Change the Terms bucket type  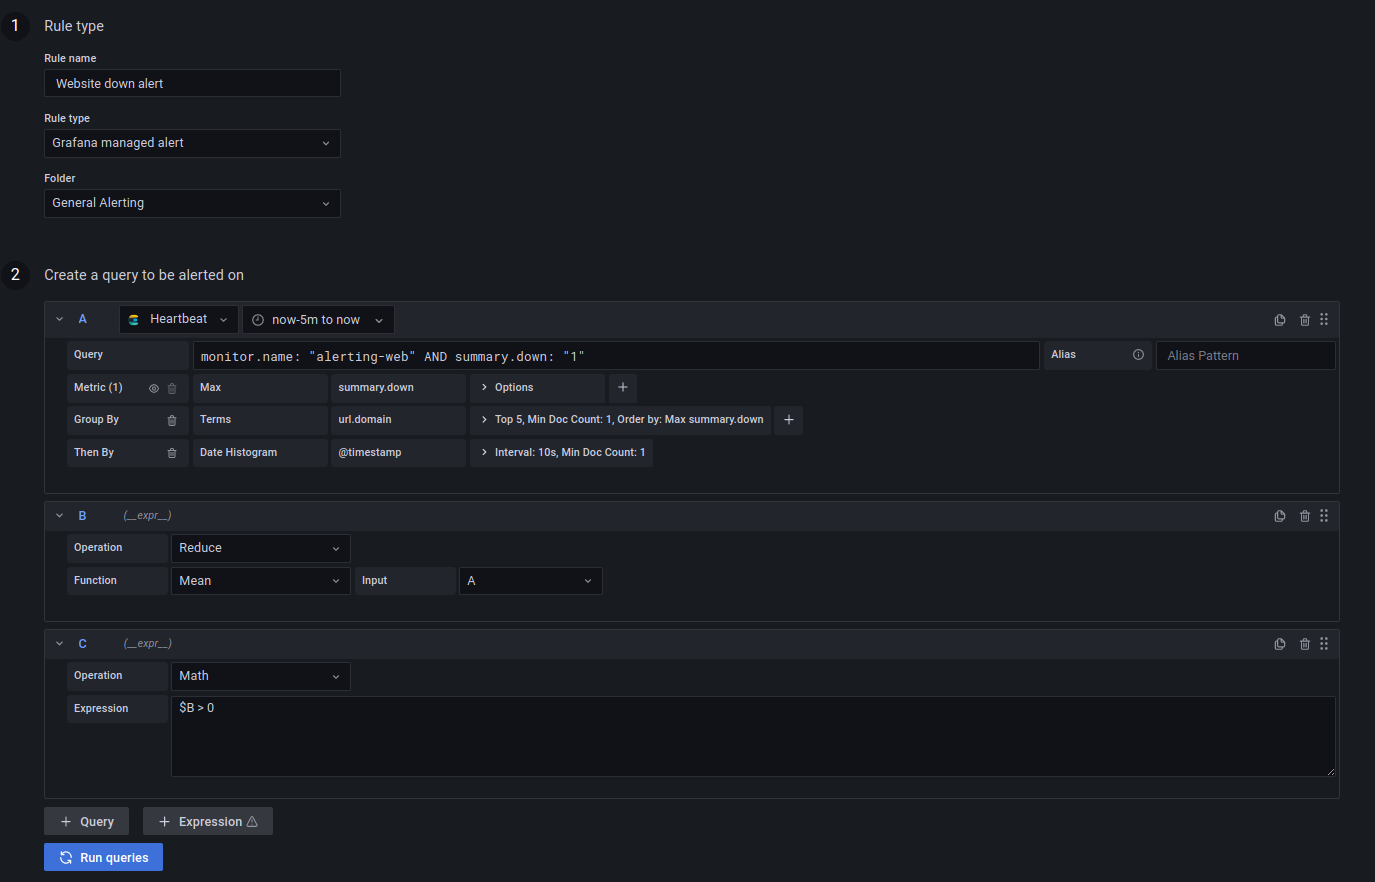(x=260, y=420)
